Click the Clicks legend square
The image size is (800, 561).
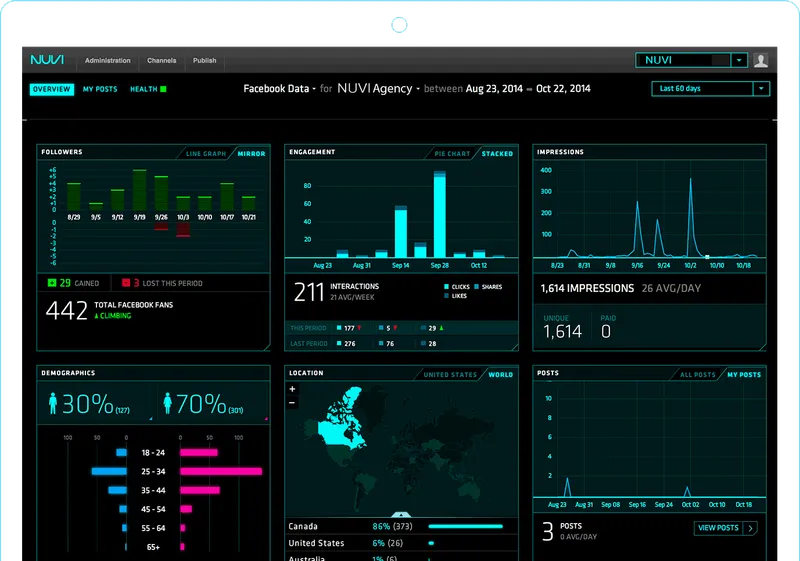point(446,287)
